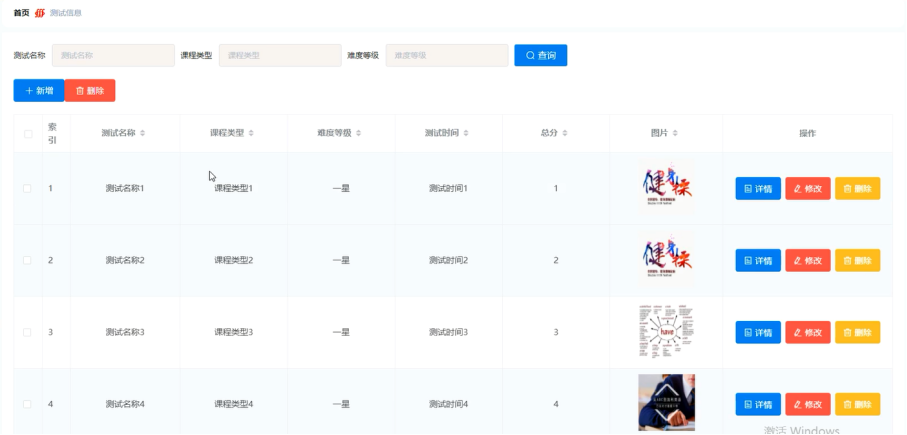
Task: Click the cell text 课程类型1
Action: coord(234,189)
